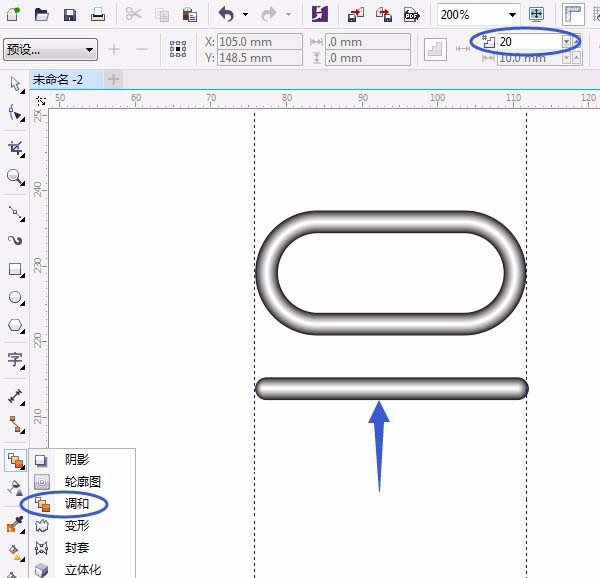Print the document
600x578 pixels.
pyautogui.click(x=98, y=15)
